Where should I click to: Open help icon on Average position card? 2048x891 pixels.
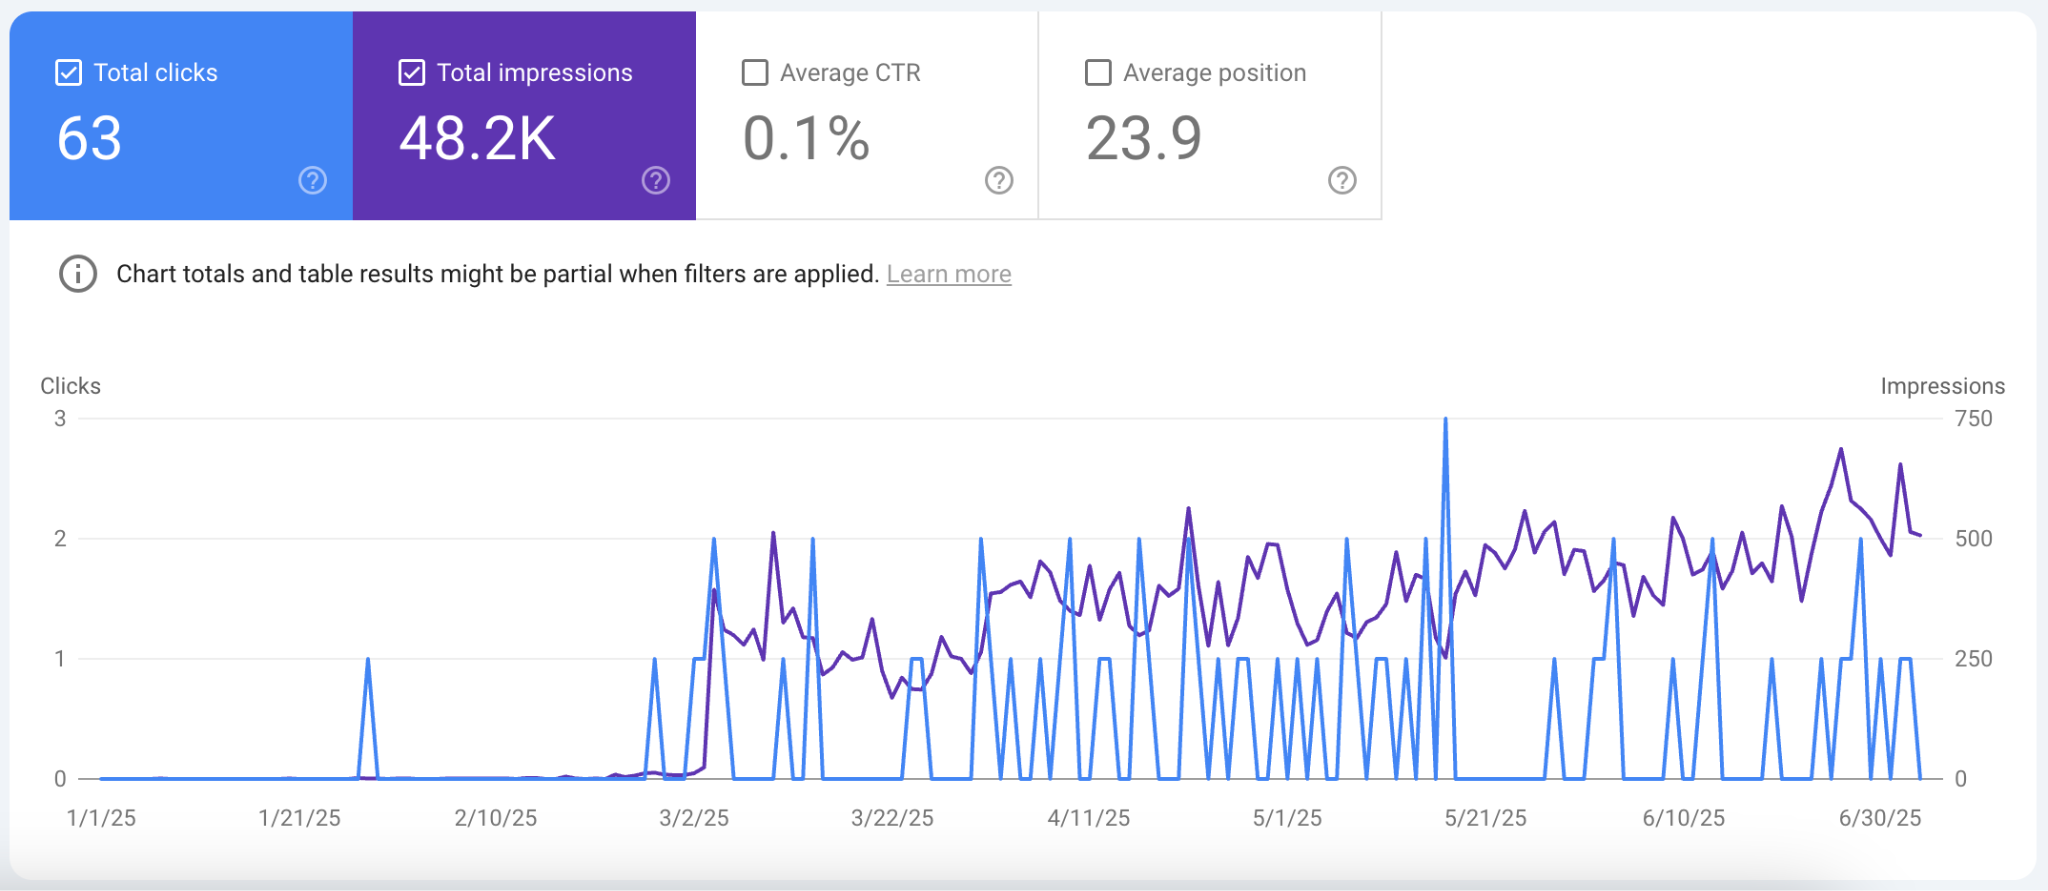pyautogui.click(x=1342, y=180)
